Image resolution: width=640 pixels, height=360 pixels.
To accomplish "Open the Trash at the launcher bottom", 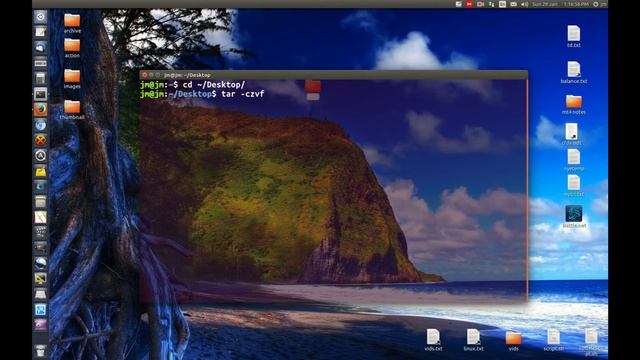I will click(40, 350).
